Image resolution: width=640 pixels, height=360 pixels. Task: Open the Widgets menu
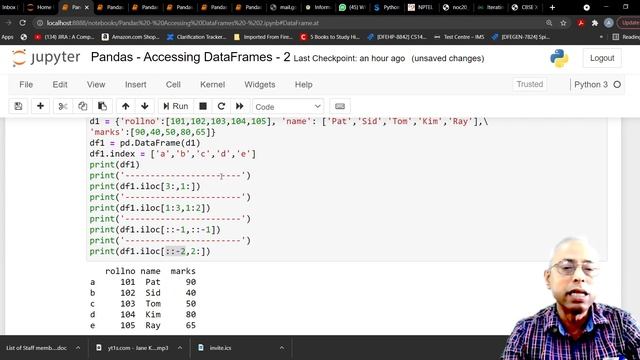260,84
